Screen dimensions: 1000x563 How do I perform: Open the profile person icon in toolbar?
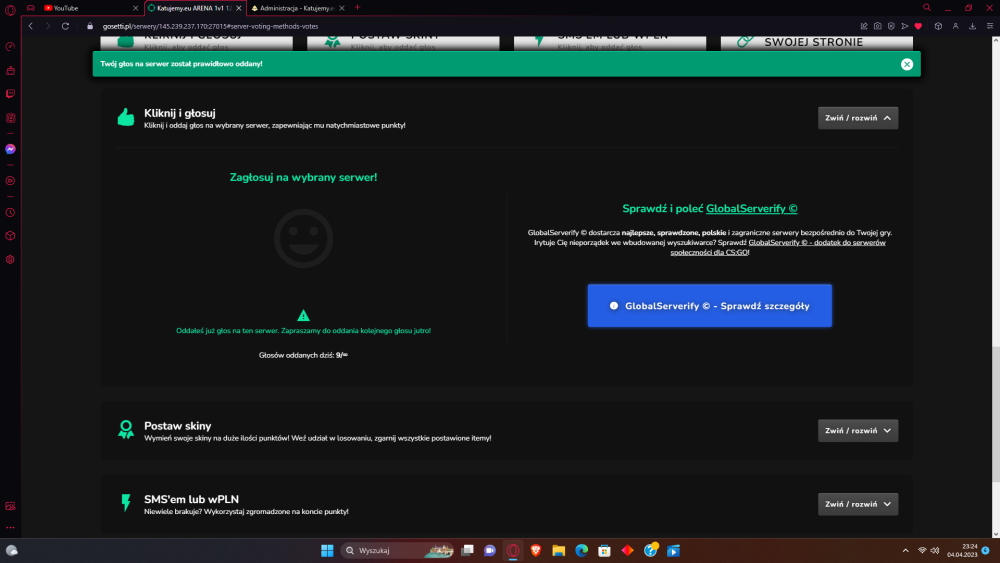955,26
